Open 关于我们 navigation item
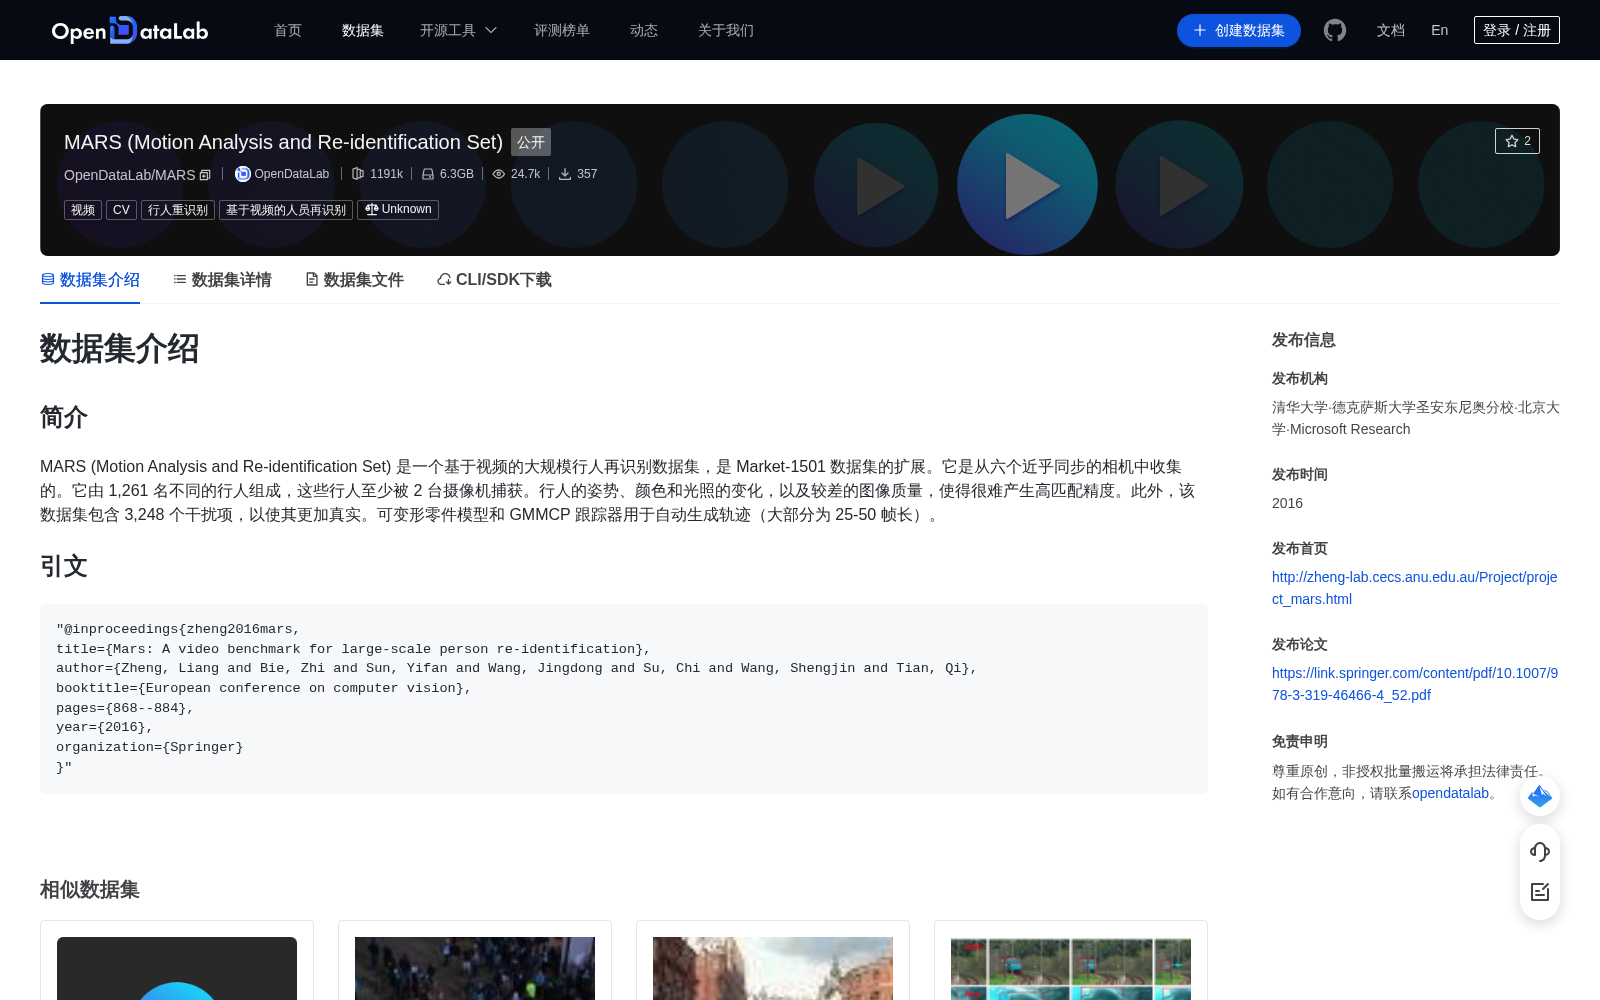This screenshot has height=1000, width=1600. (x=726, y=30)
